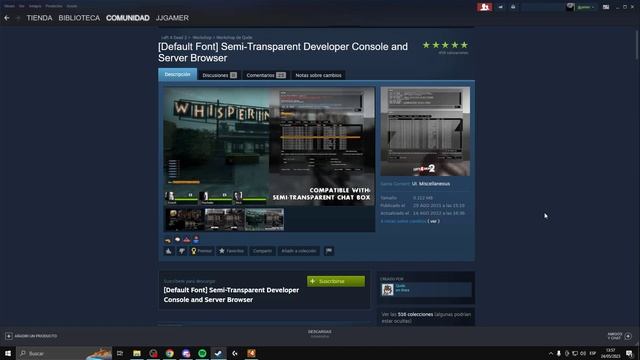
Task: Add the item to Favoritos
Action: pos(231,251)
